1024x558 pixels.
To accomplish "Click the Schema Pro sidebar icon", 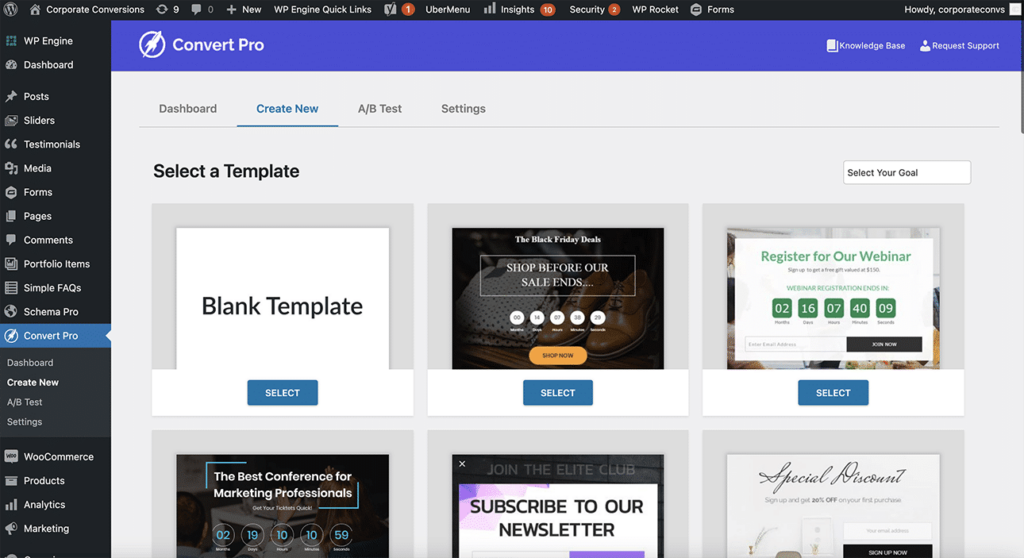I will 11,312.
